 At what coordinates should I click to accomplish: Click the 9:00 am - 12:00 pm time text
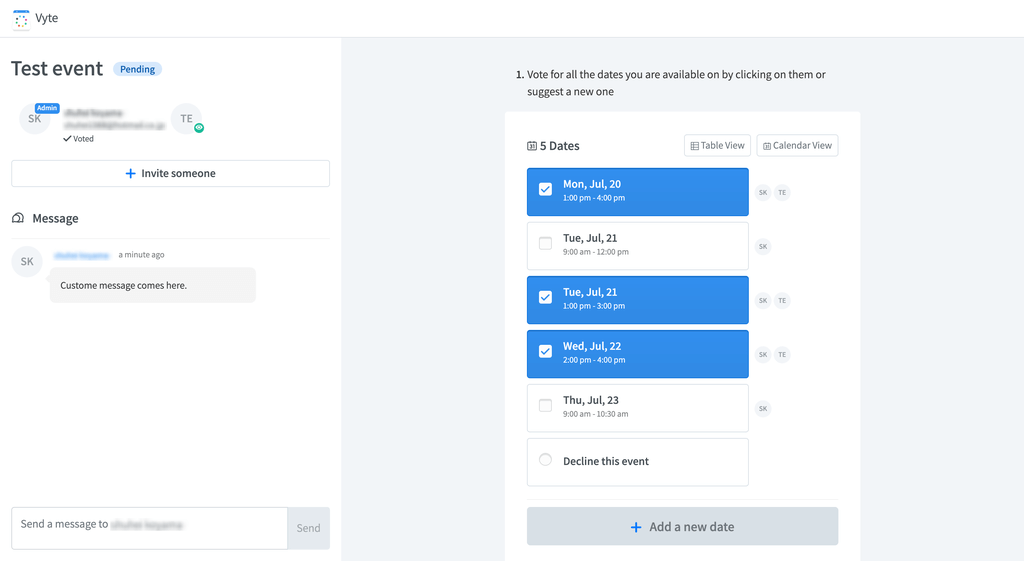[x=596, y=252]
